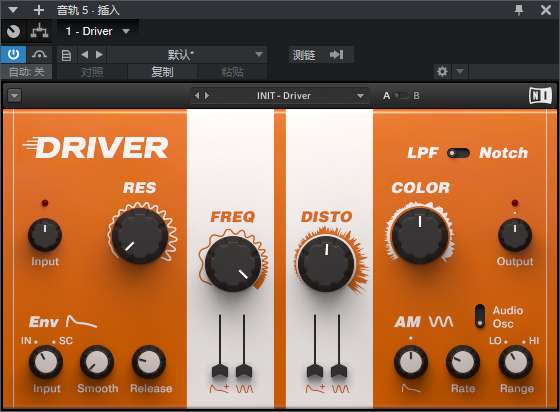The width and height of the screenshot is (560, 412).
Task: Click the Env envelope curve icon
Action: [81, 322]
